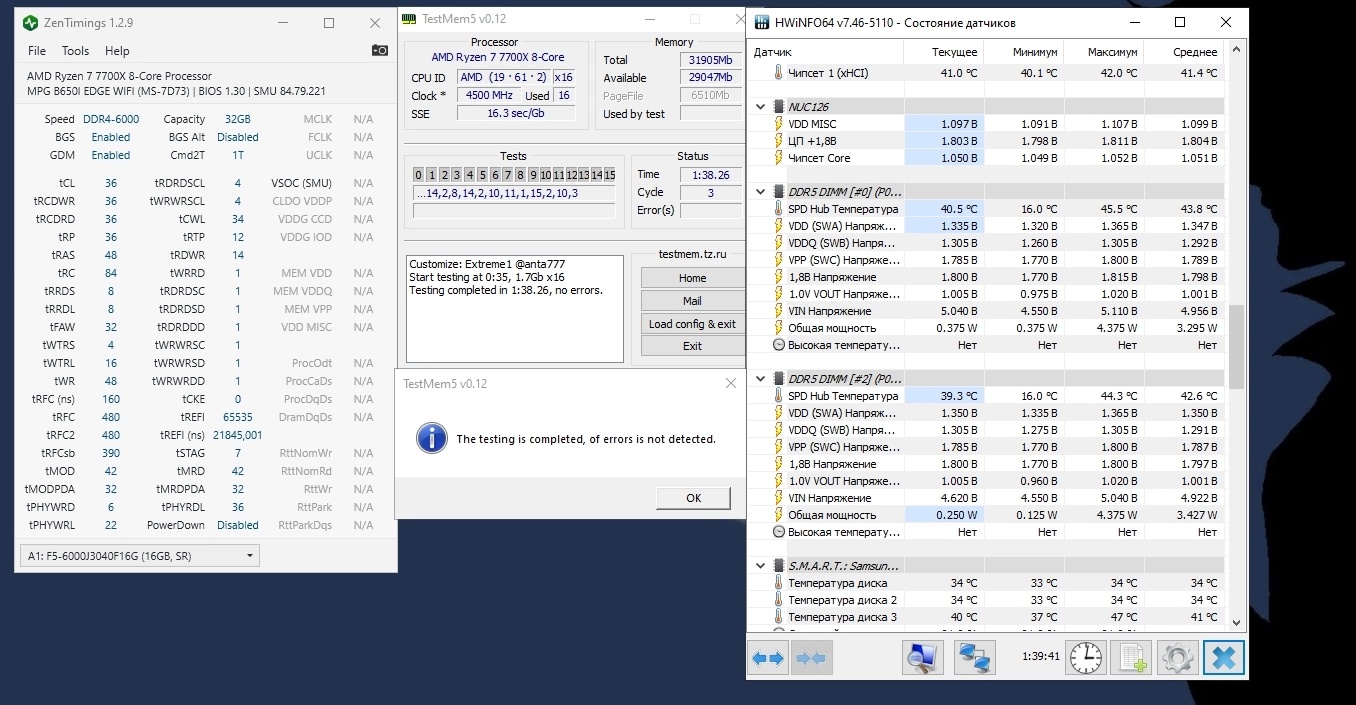
Task: Click chip icon beside NUC126 group
Action: 779,106
